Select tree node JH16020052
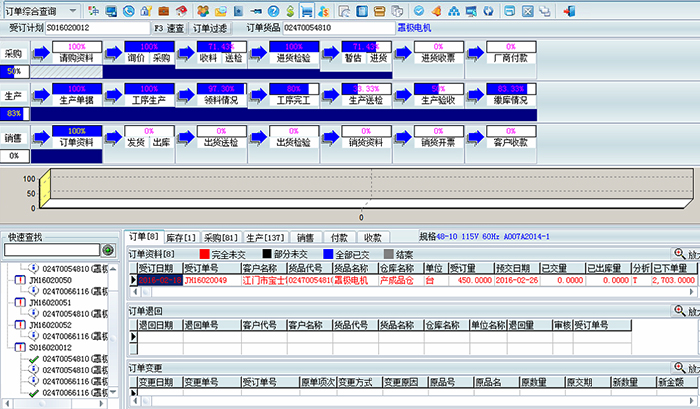The height and width of the screenshot is (409, 700). (x=50, y=325)
